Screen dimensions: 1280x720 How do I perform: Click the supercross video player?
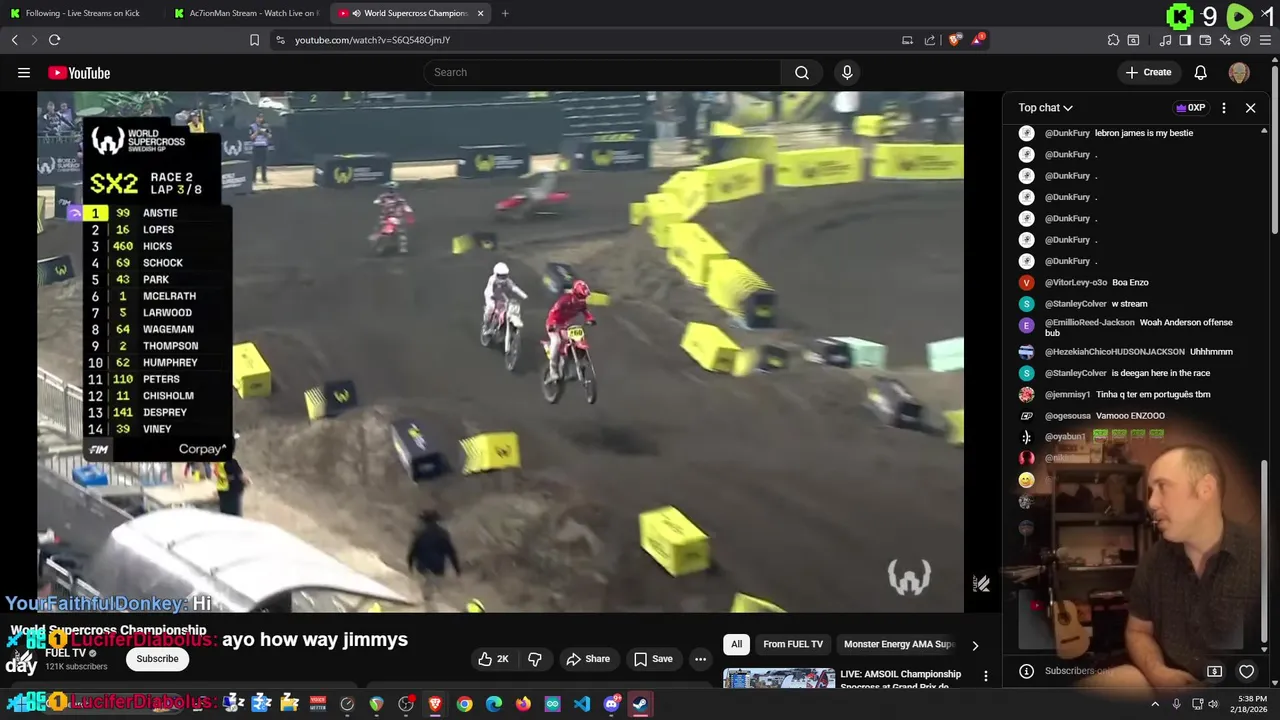point(500,351)
